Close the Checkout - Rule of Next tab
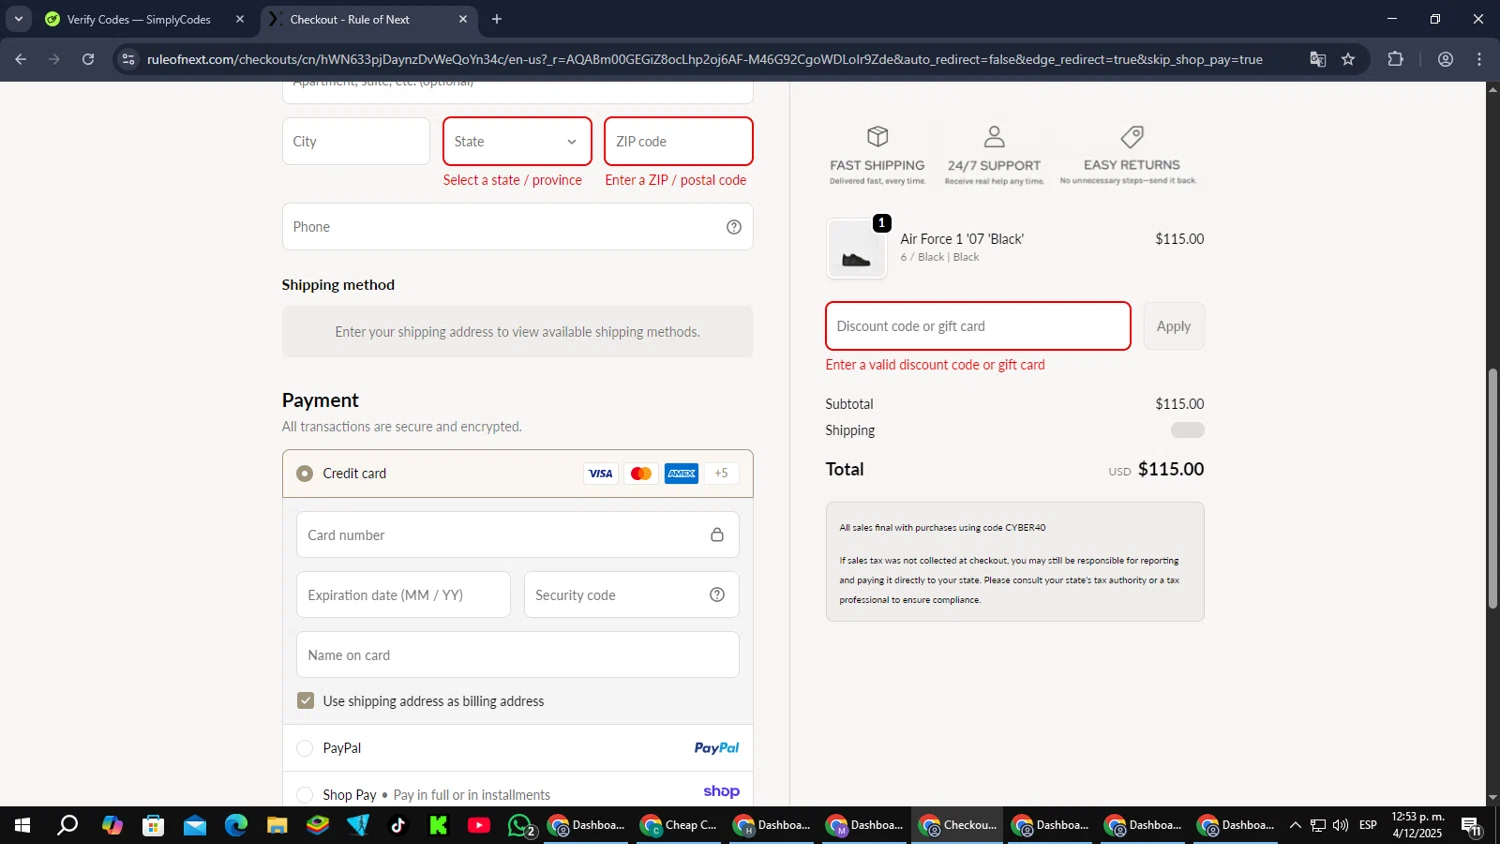Image resolution: width=1500 pixels, height=844 pixels. [x=463, y=19]
